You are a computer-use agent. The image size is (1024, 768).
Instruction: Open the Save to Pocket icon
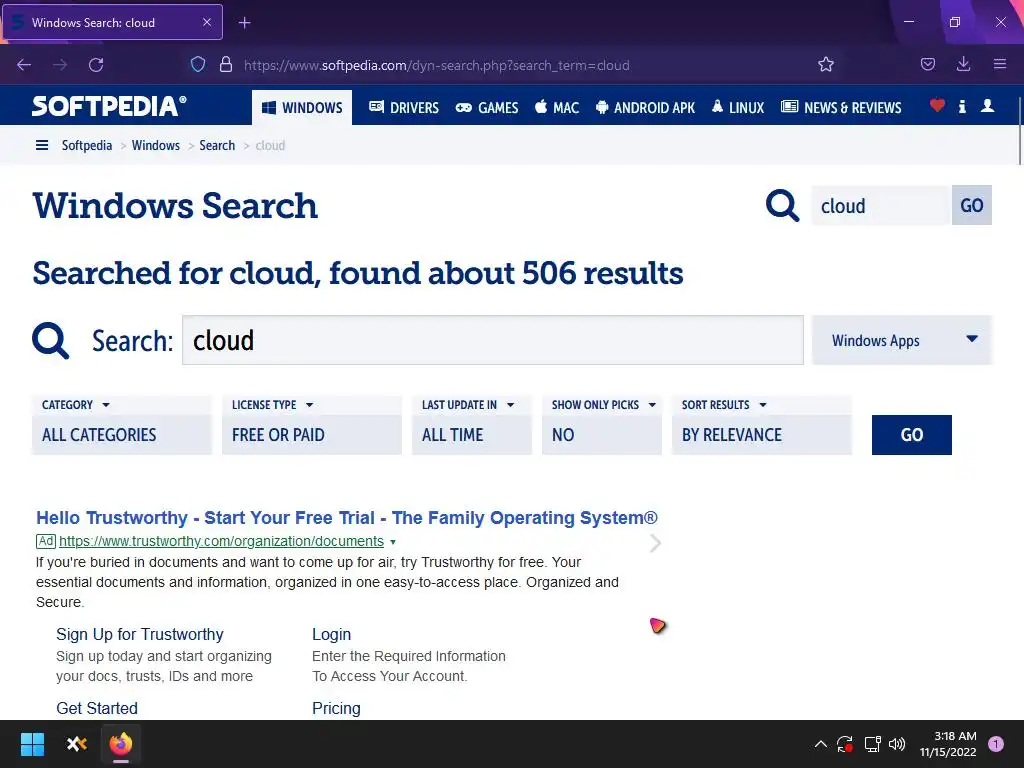[x=927, y=65]
